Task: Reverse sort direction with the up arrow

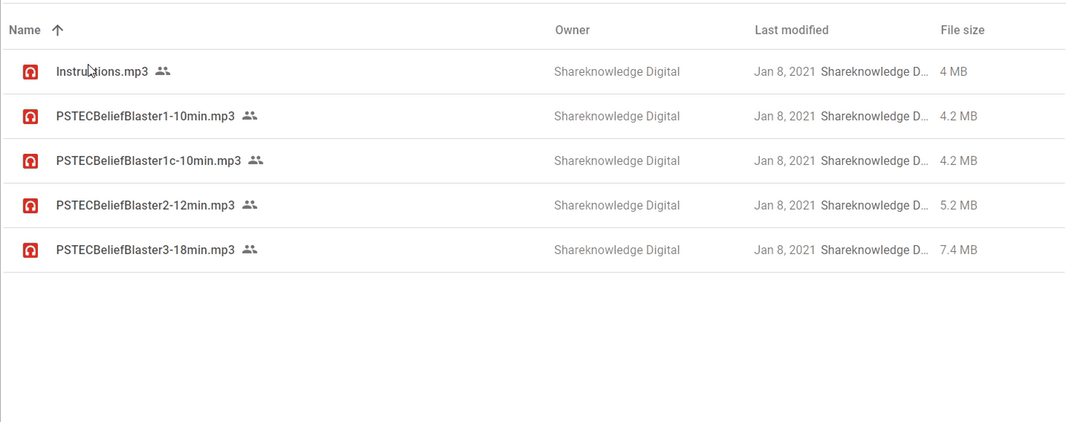Action: 58,30
